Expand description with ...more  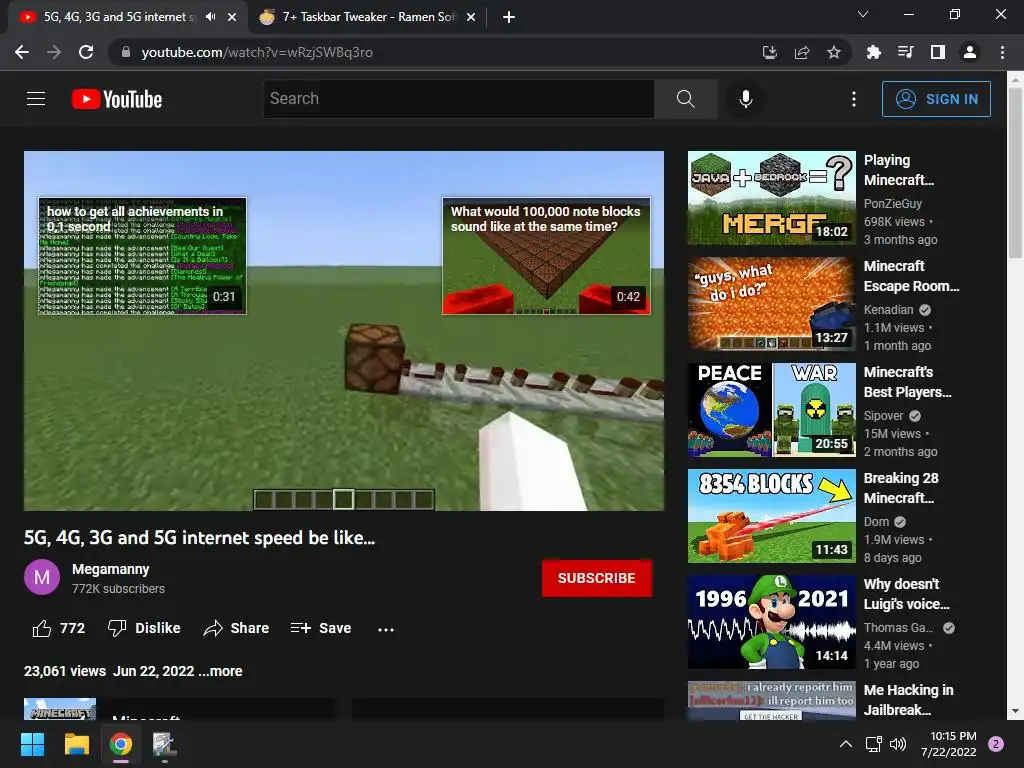(x=220, y=671)
